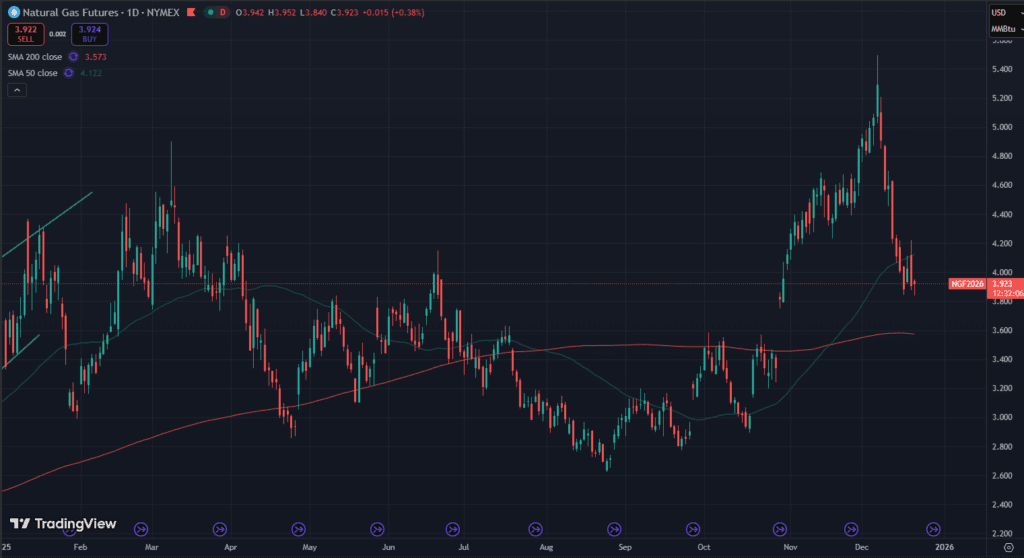Click the SMA 50 indicator refresh icon
Image resolution: width=1024 pixels, height=558 pixels.
(x=69, y=73)
